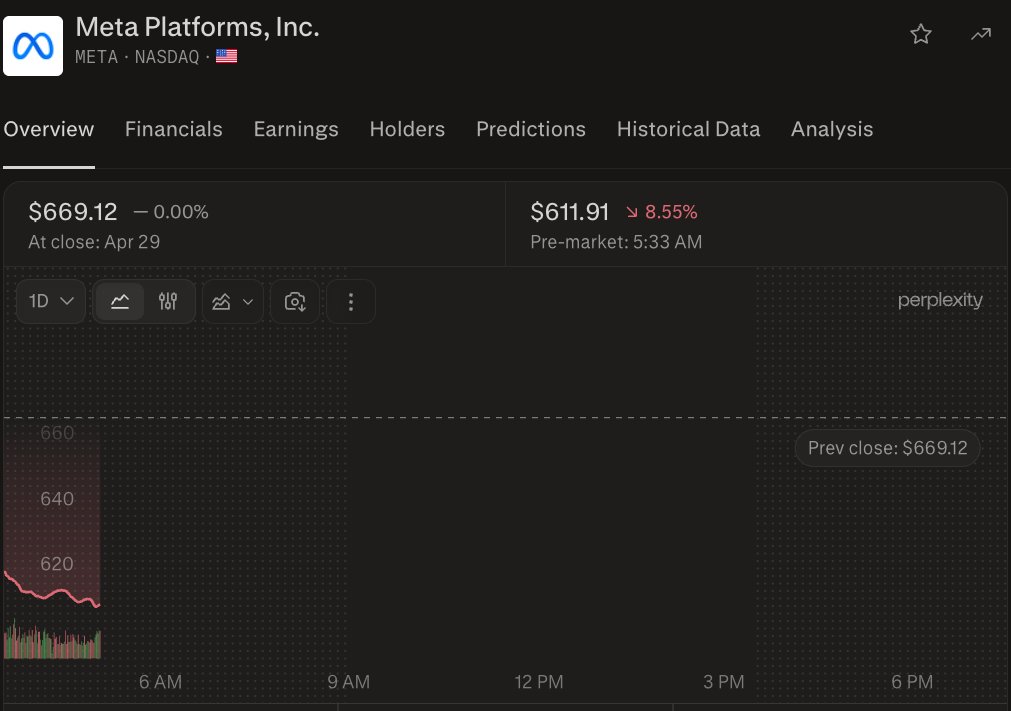The width and height of the screenshot is (1011, 711).
Task: Open the three-dot more options menu
Action: [x=351, y=301]
